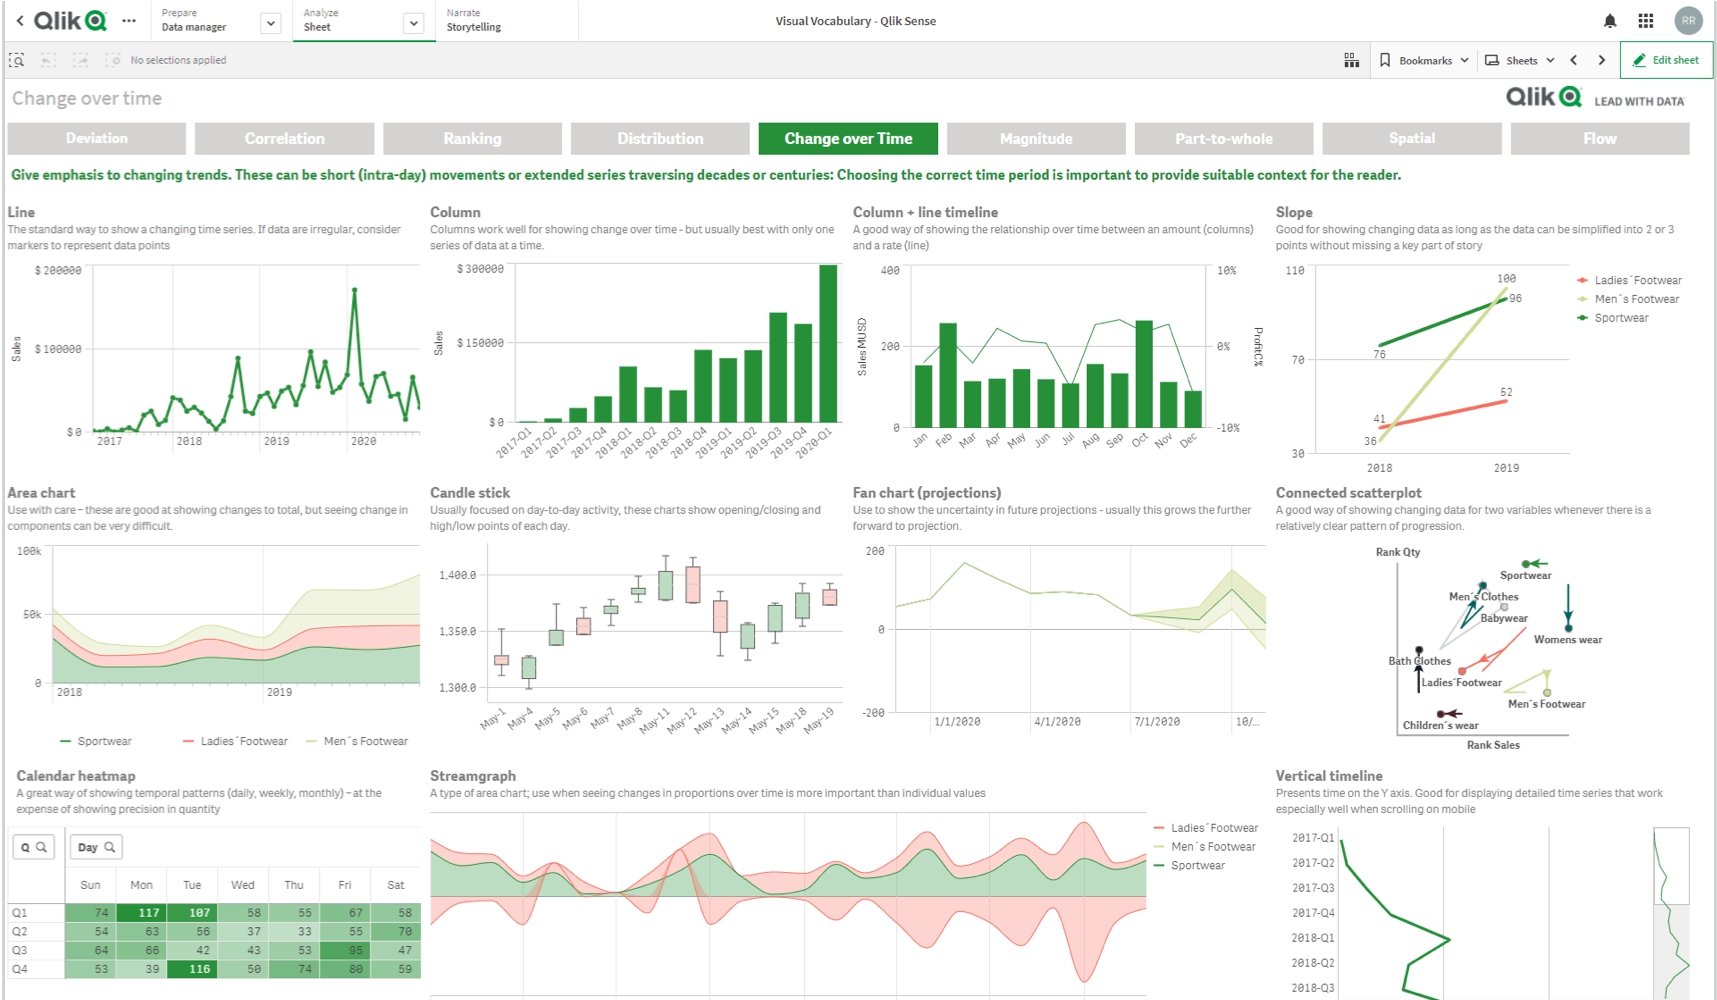
Task: Open notifications bell
Action: tap(1610, 21)
